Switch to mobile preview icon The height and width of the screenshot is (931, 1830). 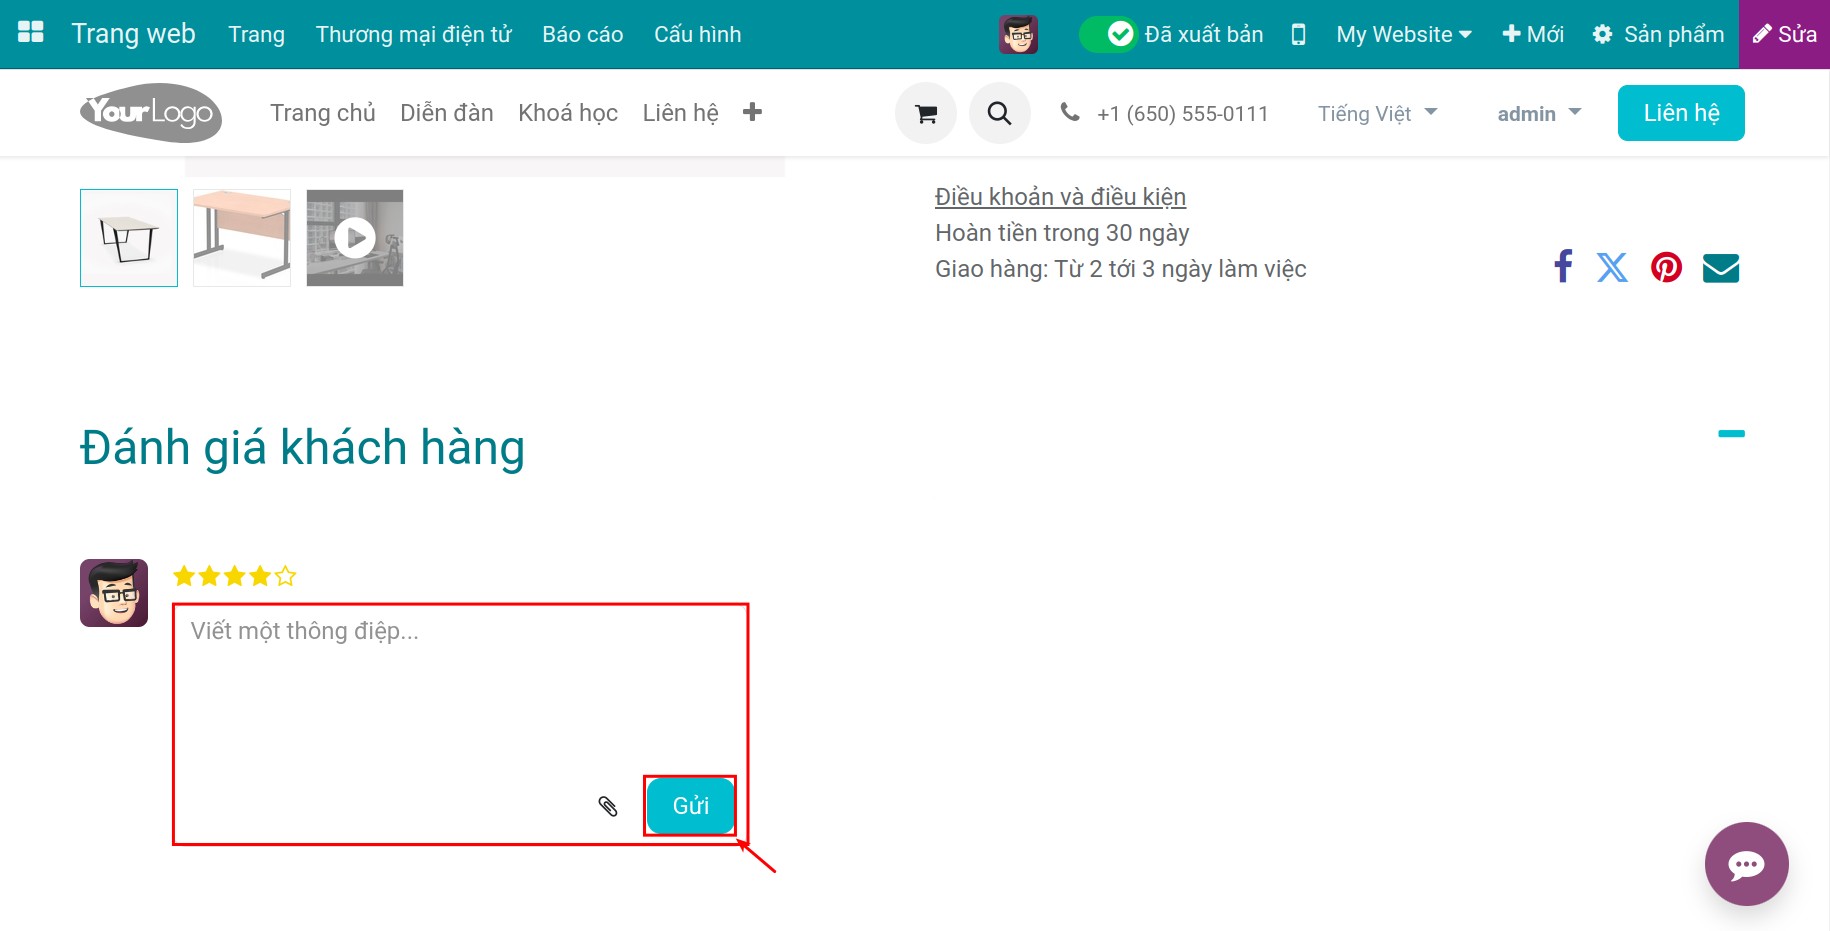(x=1298, y=34)
